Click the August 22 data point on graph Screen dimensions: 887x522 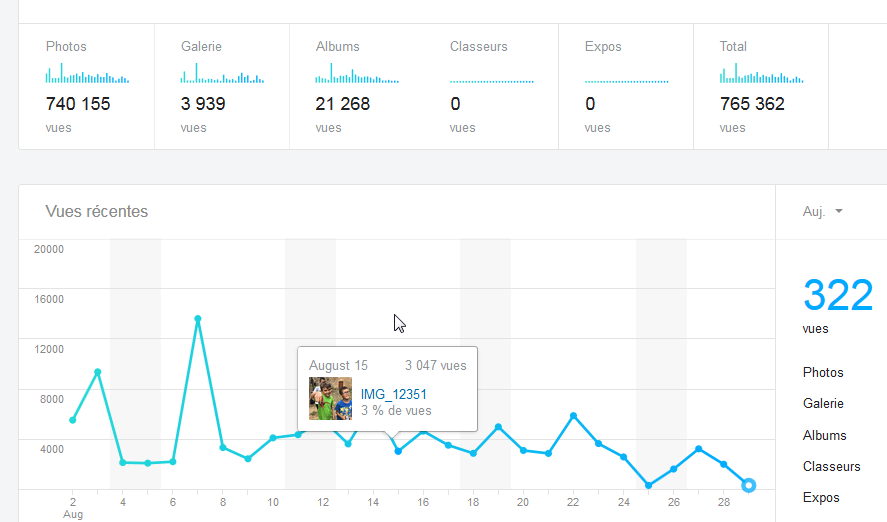[x=573, y=416]
